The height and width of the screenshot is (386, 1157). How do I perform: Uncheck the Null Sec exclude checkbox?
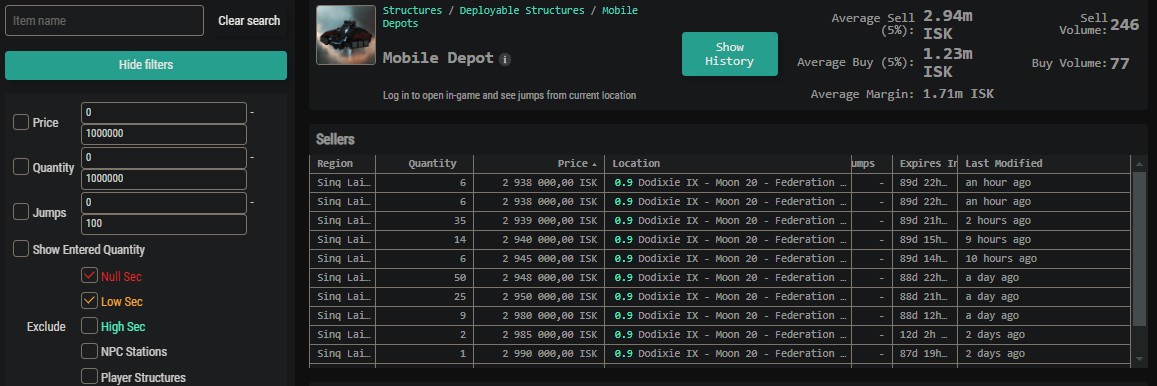click(x=89, y=276)
